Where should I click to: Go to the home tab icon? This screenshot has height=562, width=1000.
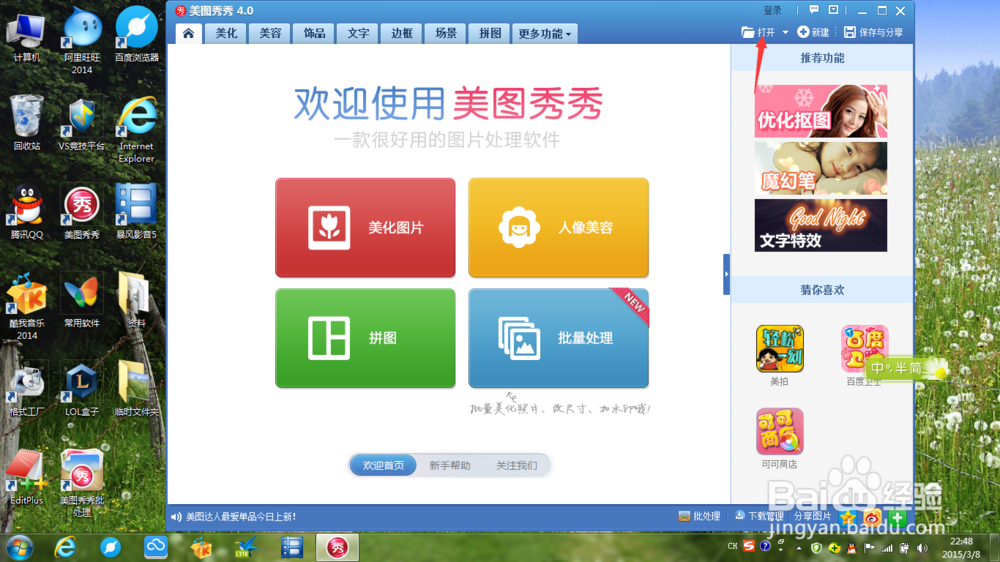[x=188, y=33]
